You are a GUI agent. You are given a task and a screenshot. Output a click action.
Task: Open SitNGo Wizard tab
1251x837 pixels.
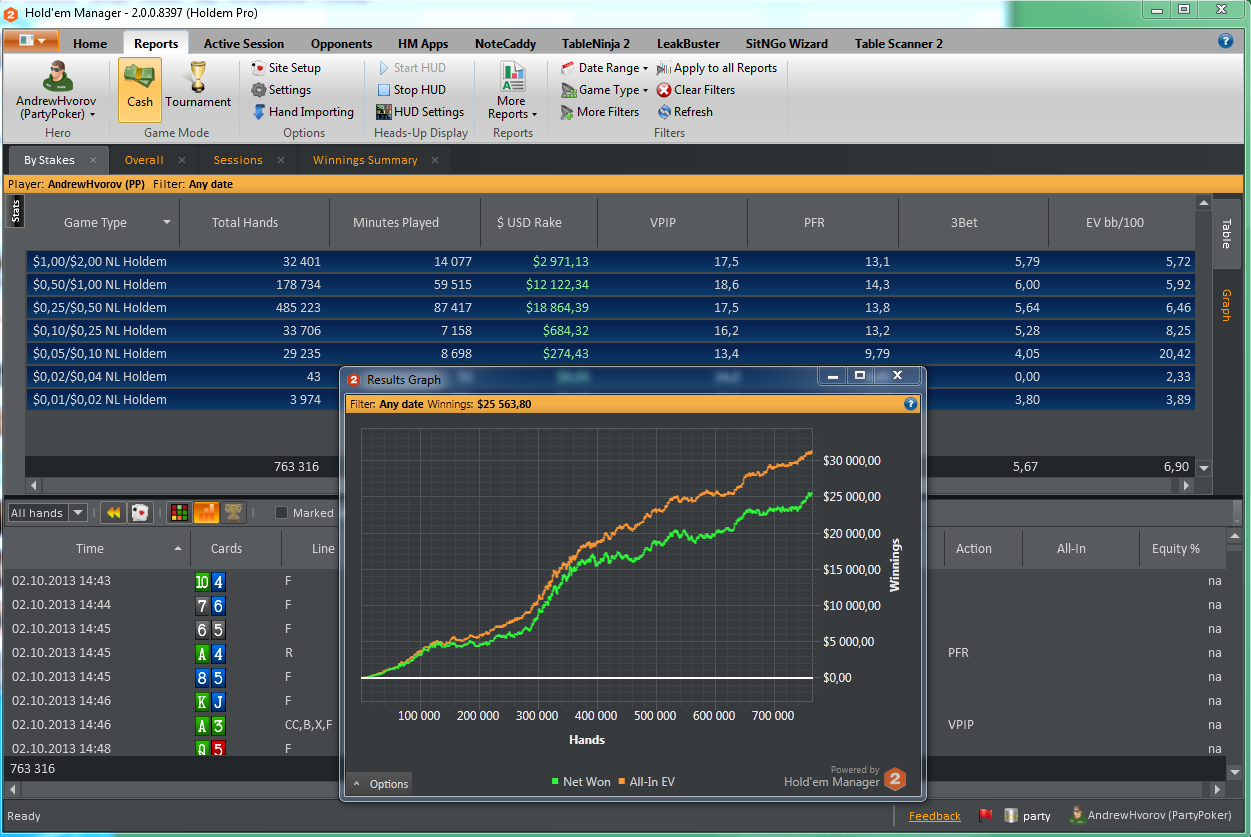pos(787,43)
